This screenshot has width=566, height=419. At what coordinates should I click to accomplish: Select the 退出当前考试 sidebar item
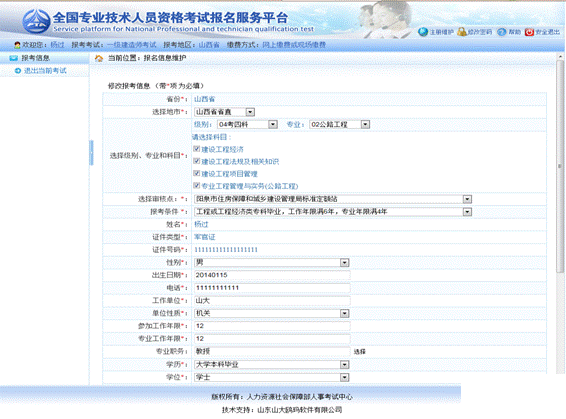point(45,71)
